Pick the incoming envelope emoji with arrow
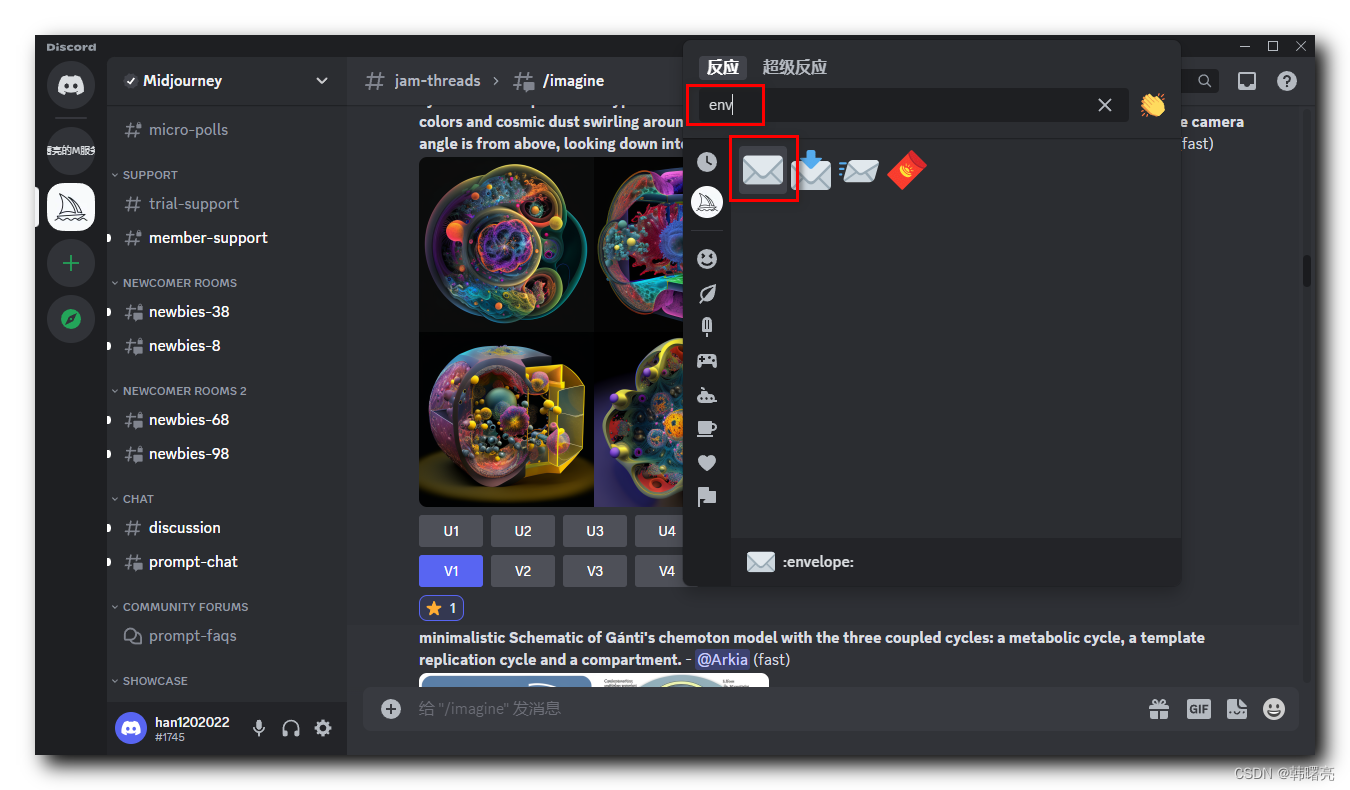The height and width of the screenshot is (790, 1350). click(x=811, y=171)
